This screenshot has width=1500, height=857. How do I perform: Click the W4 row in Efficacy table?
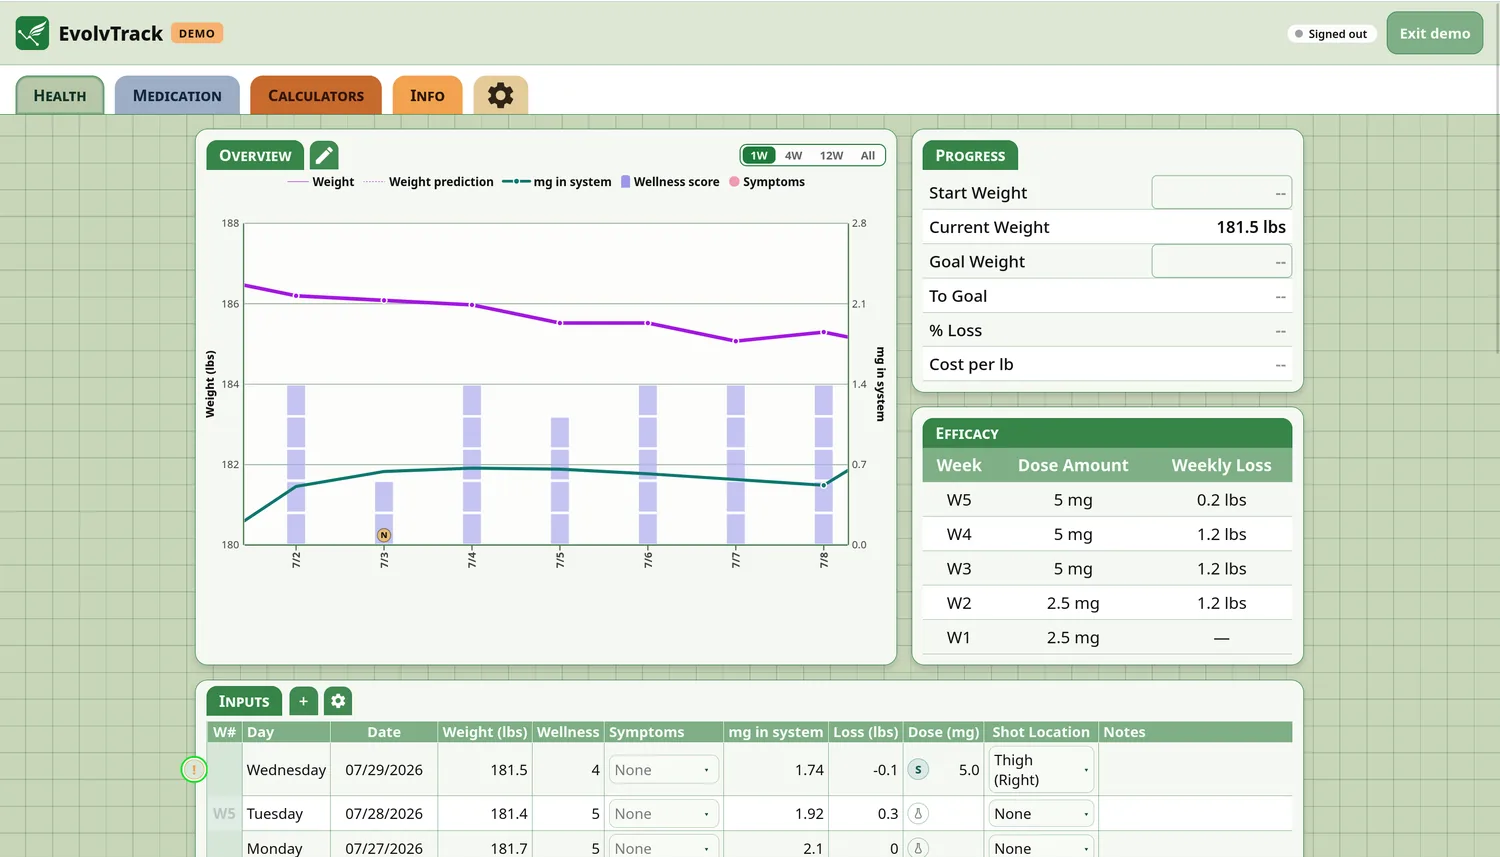pos(1107,534)
